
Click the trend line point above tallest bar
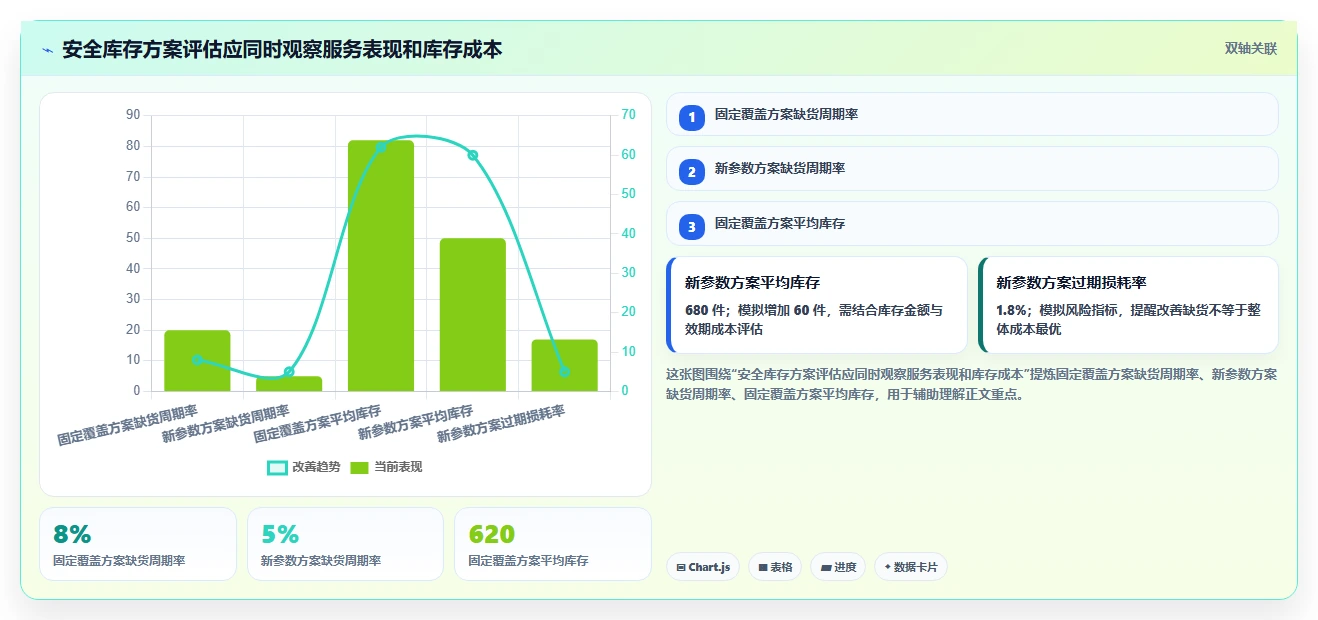(x=381, y=147)
